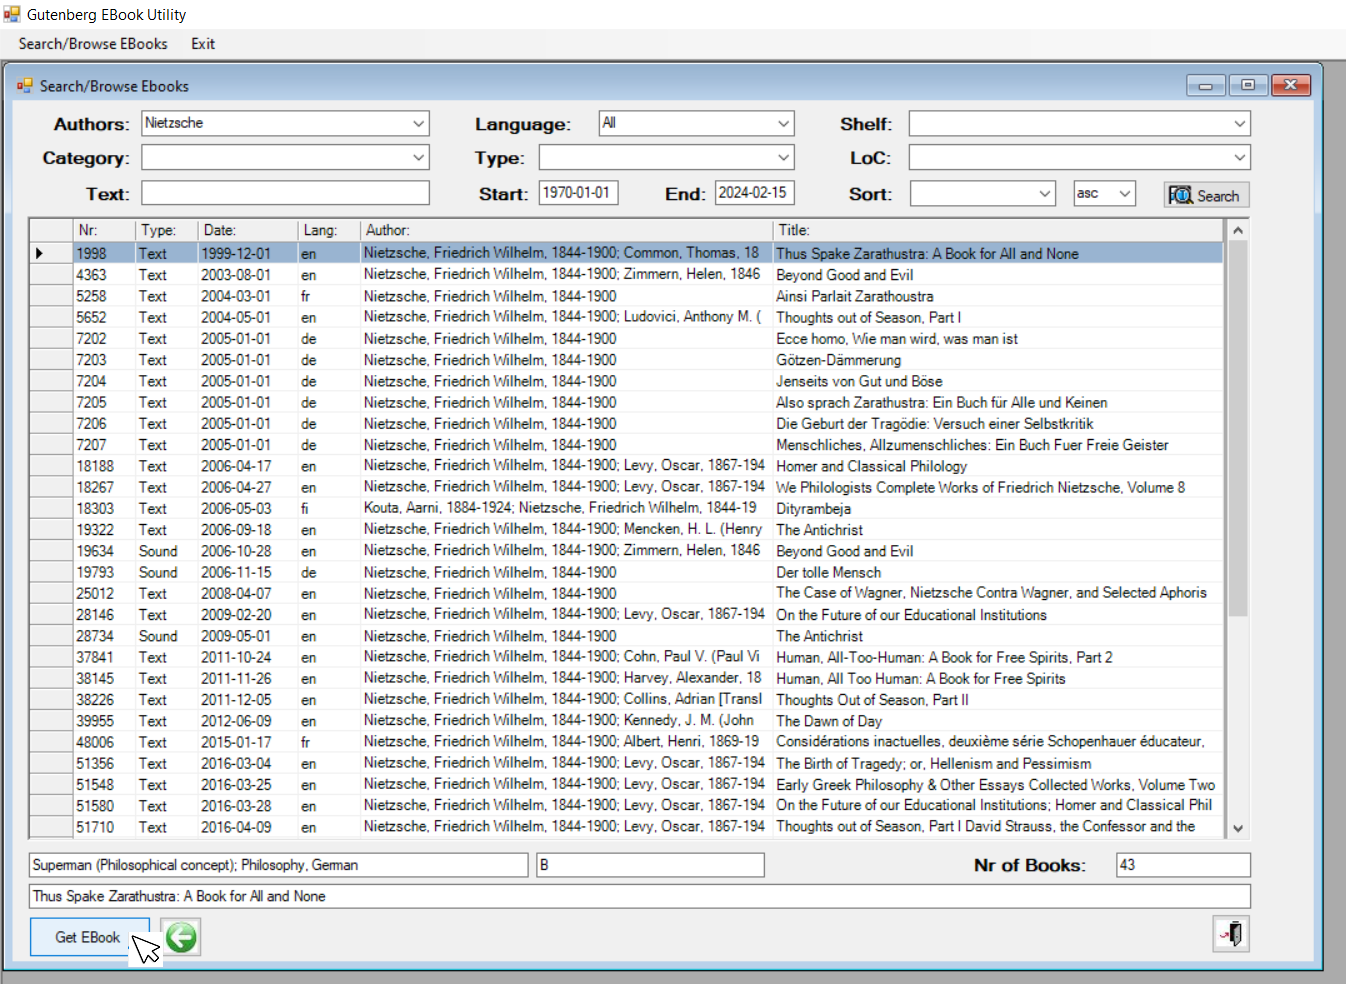Select Thoughts Out of Season, Part II title
This screenshot has width=1346, height=984.
click(x=999, y=700)
